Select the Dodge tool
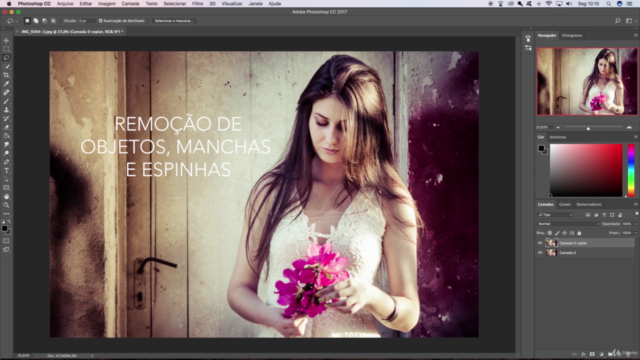Viewport: 640px width, 360px height. pyautogui.click(x=6, y=153)
